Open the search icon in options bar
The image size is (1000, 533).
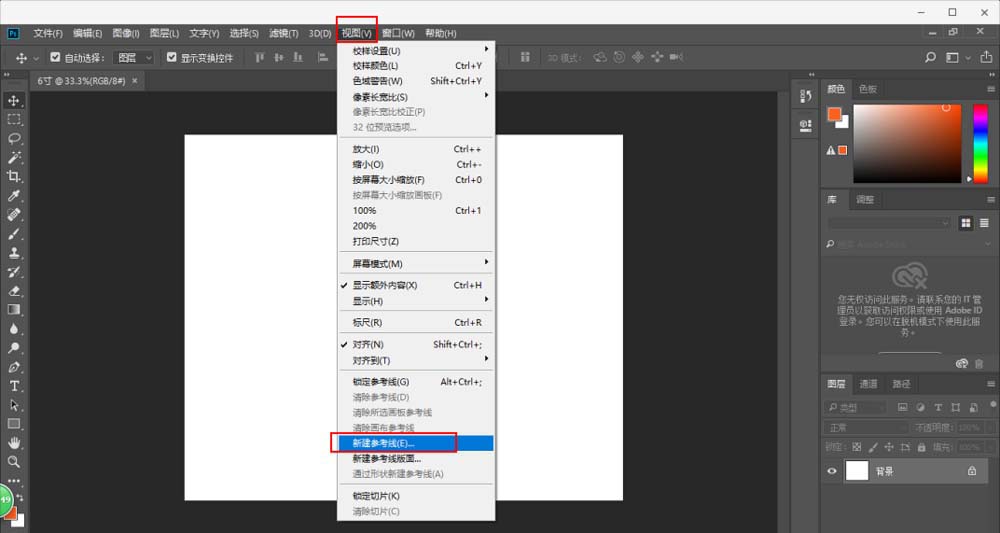click(930, 57)
